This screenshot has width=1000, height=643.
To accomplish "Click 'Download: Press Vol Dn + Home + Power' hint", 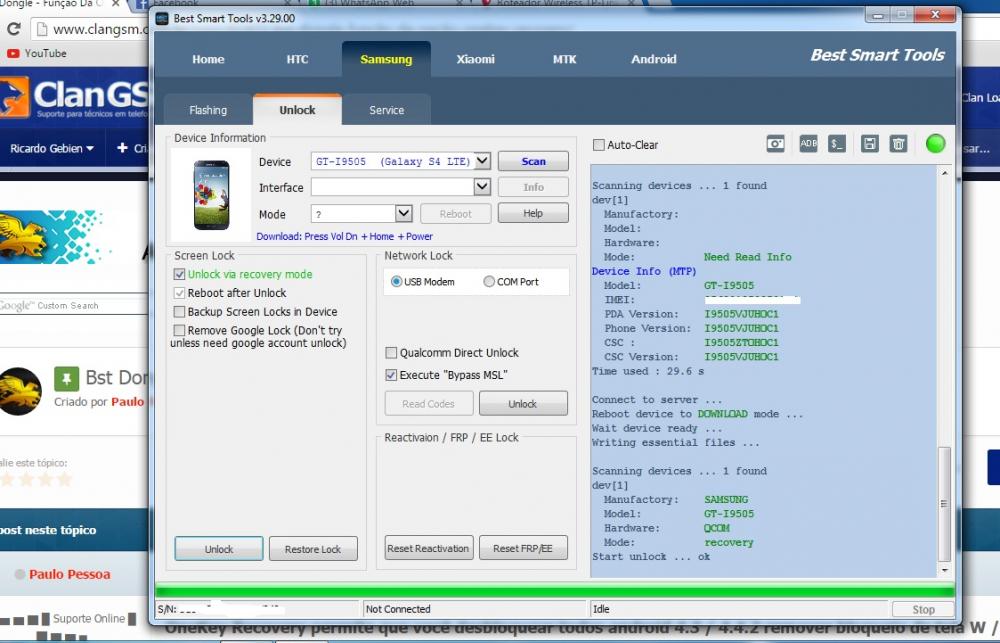I will [344, 237].
